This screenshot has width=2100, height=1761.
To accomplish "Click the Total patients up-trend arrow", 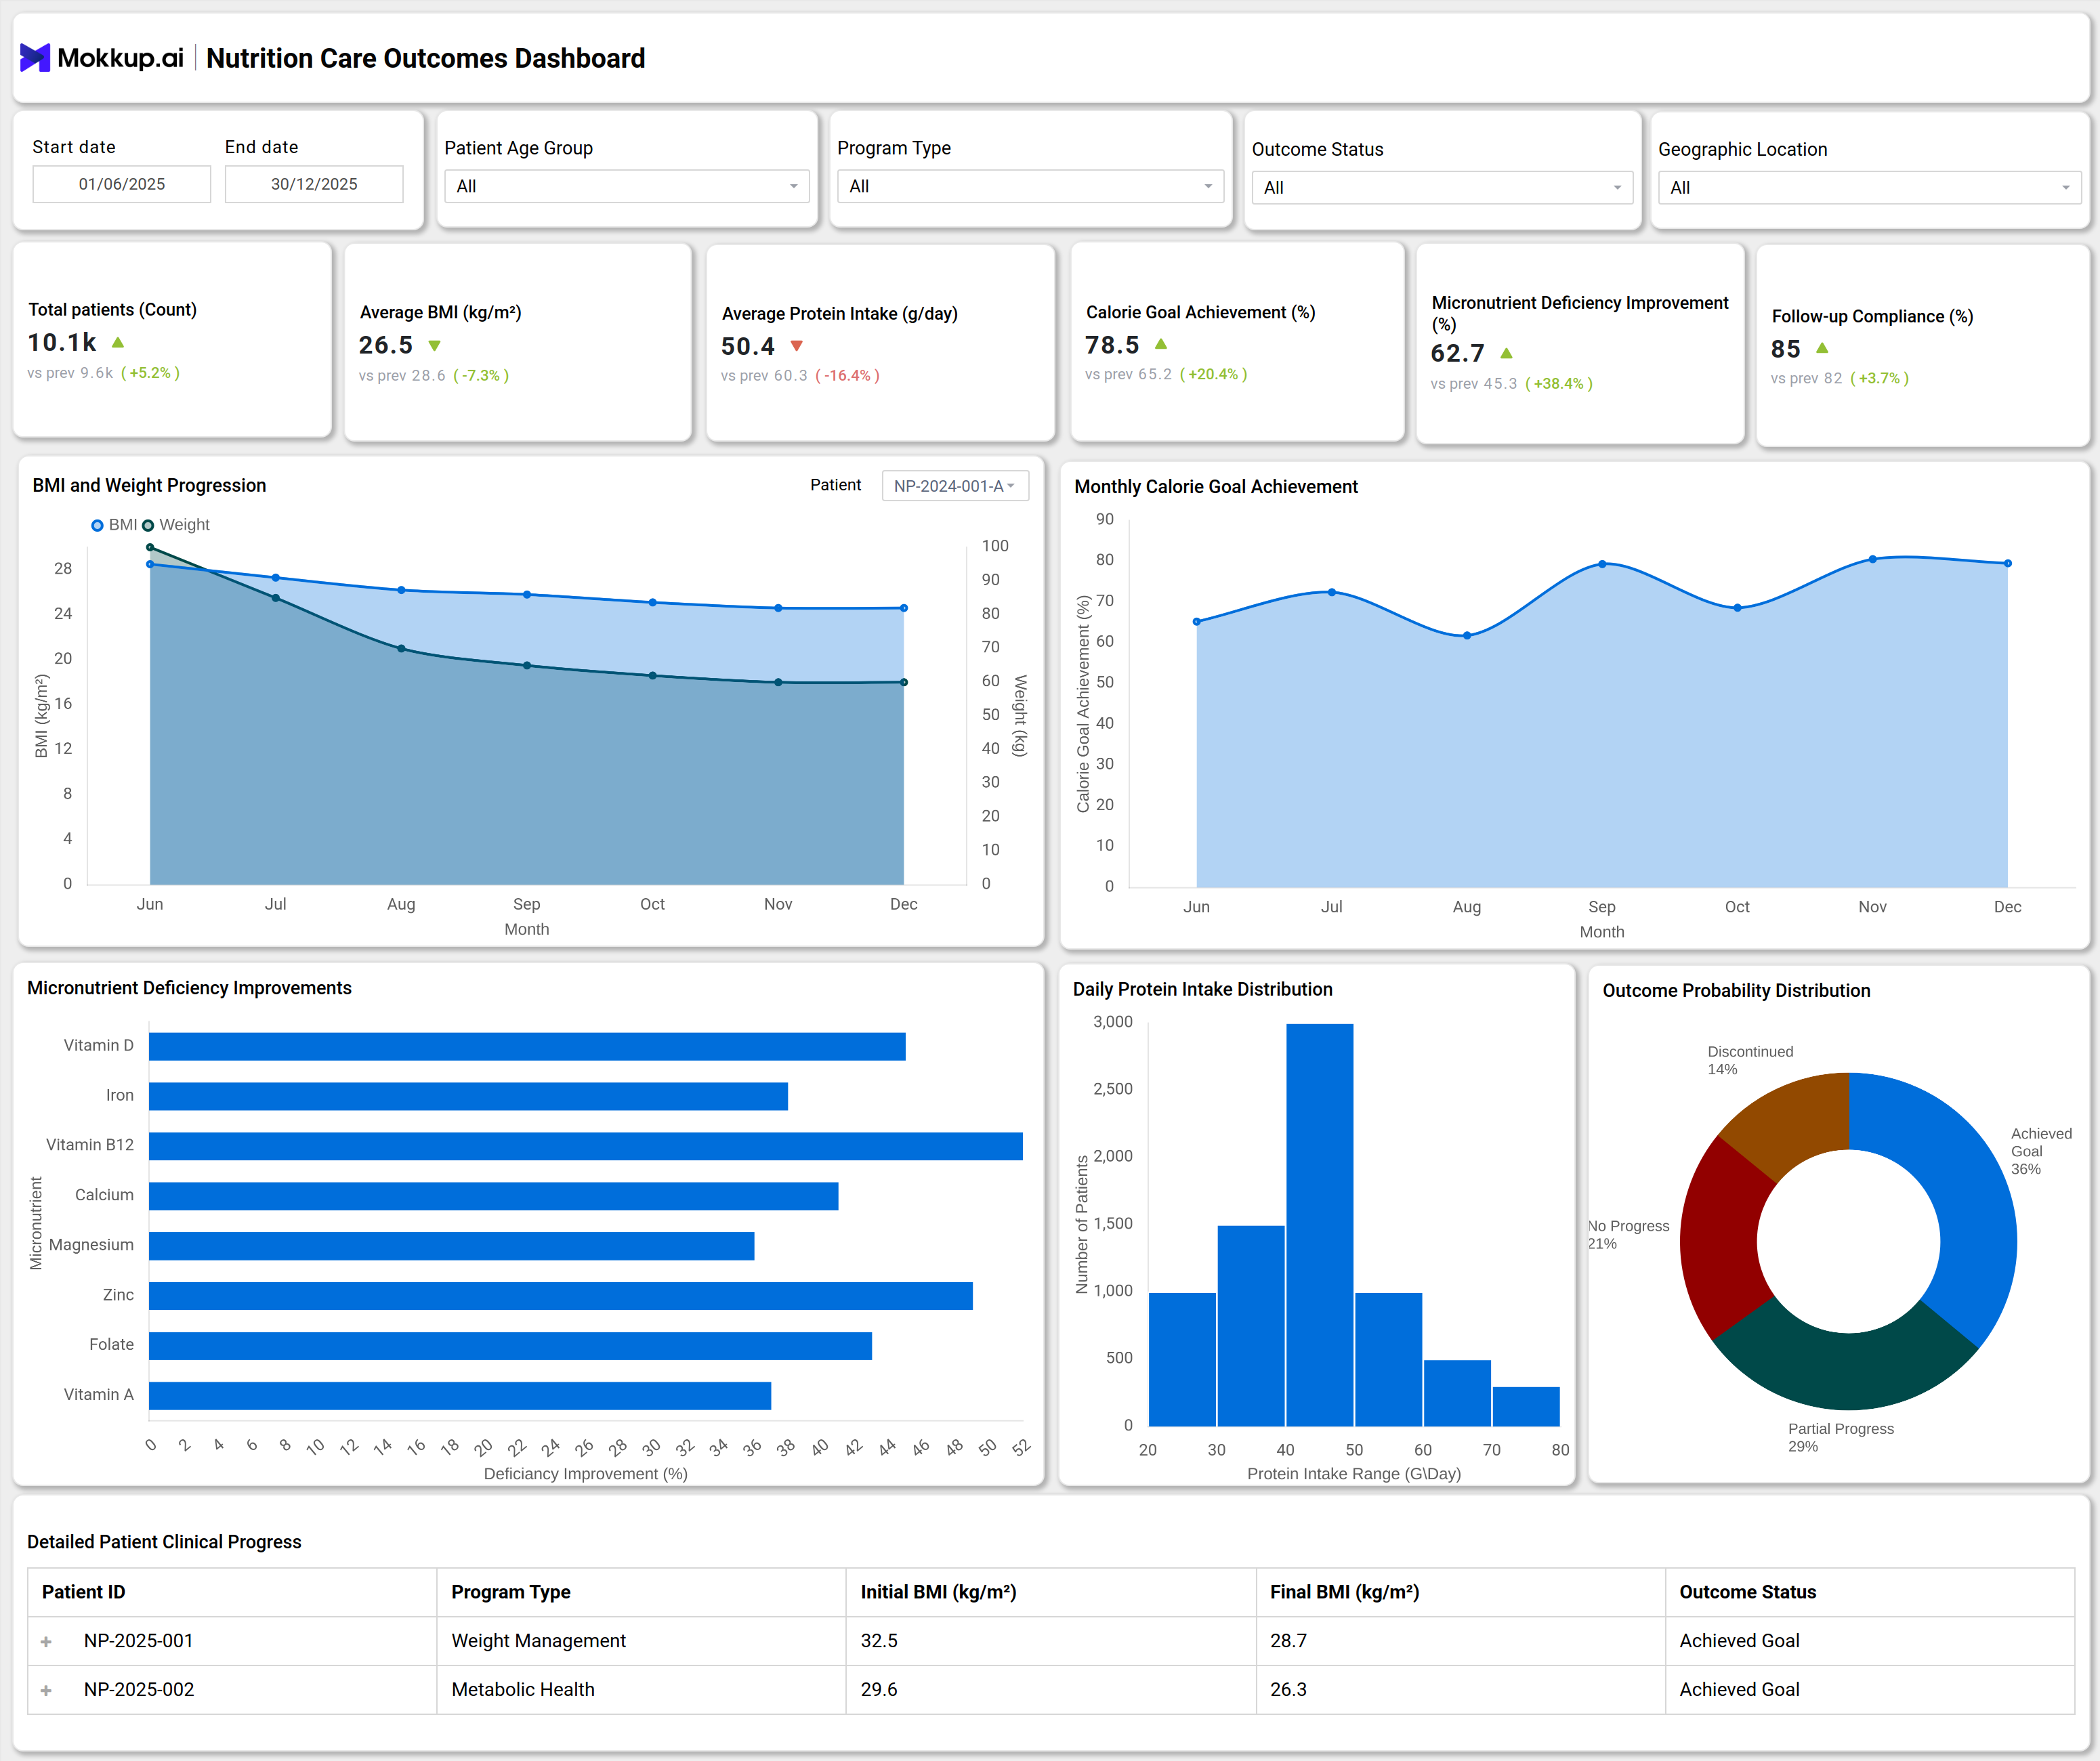I will (118, 342).
